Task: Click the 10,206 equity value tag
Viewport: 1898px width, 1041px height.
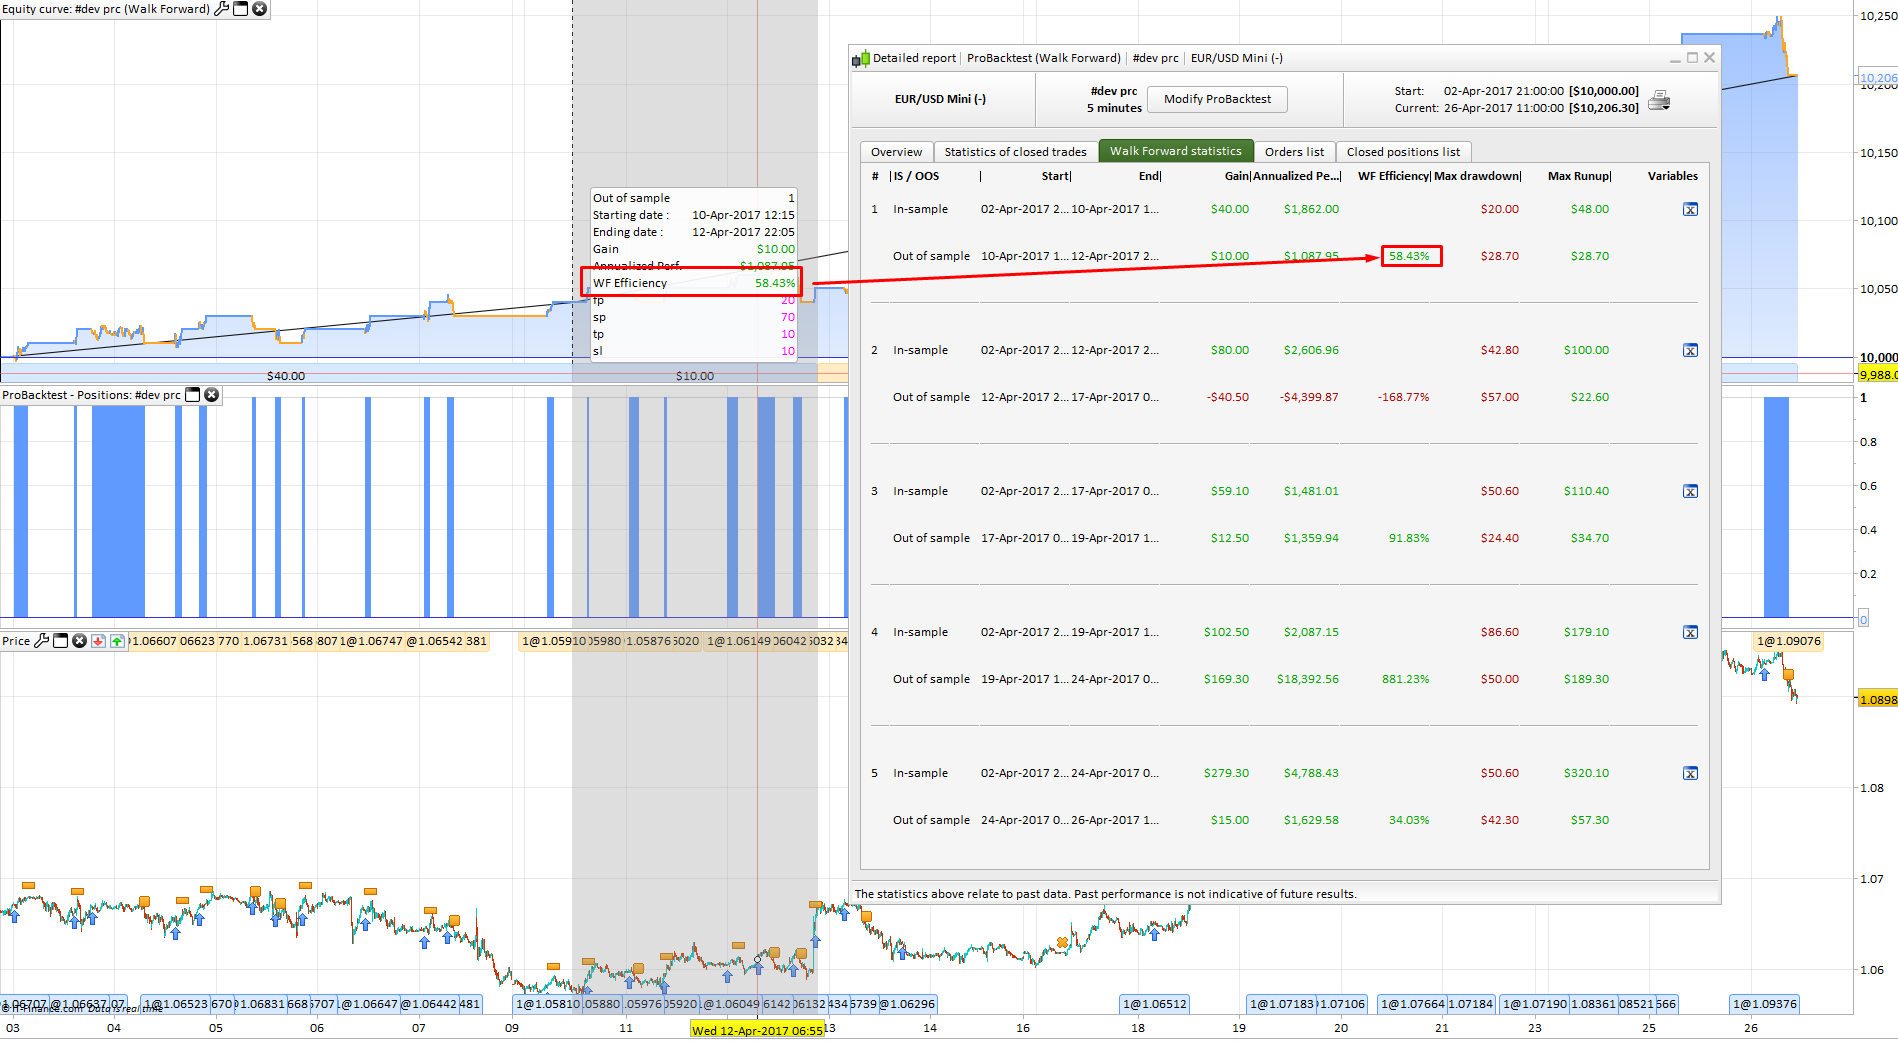Action: (x=1877, y=77)
